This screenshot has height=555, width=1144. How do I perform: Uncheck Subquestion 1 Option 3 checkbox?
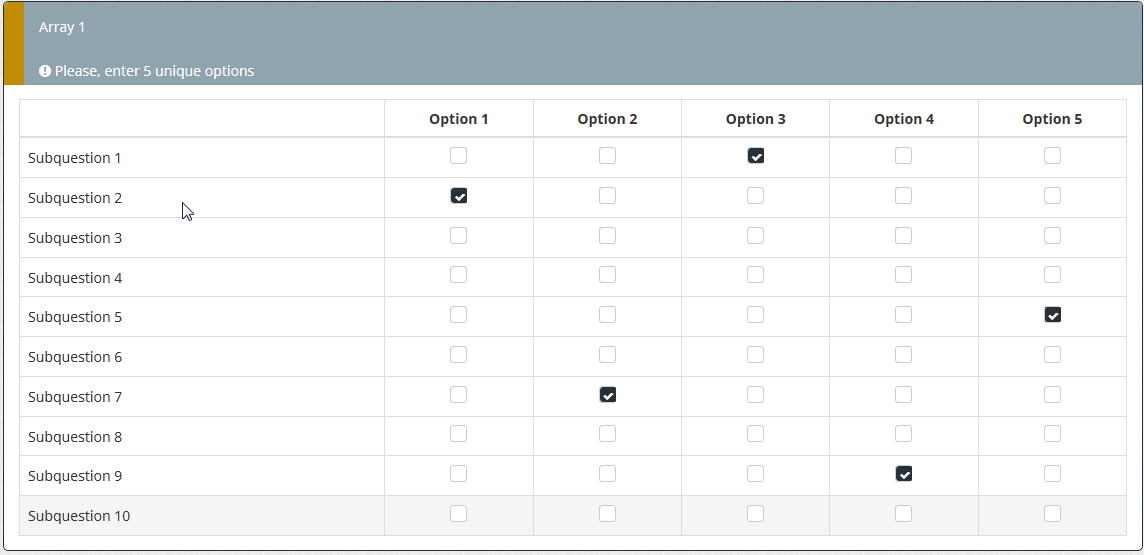click(756, 156)
